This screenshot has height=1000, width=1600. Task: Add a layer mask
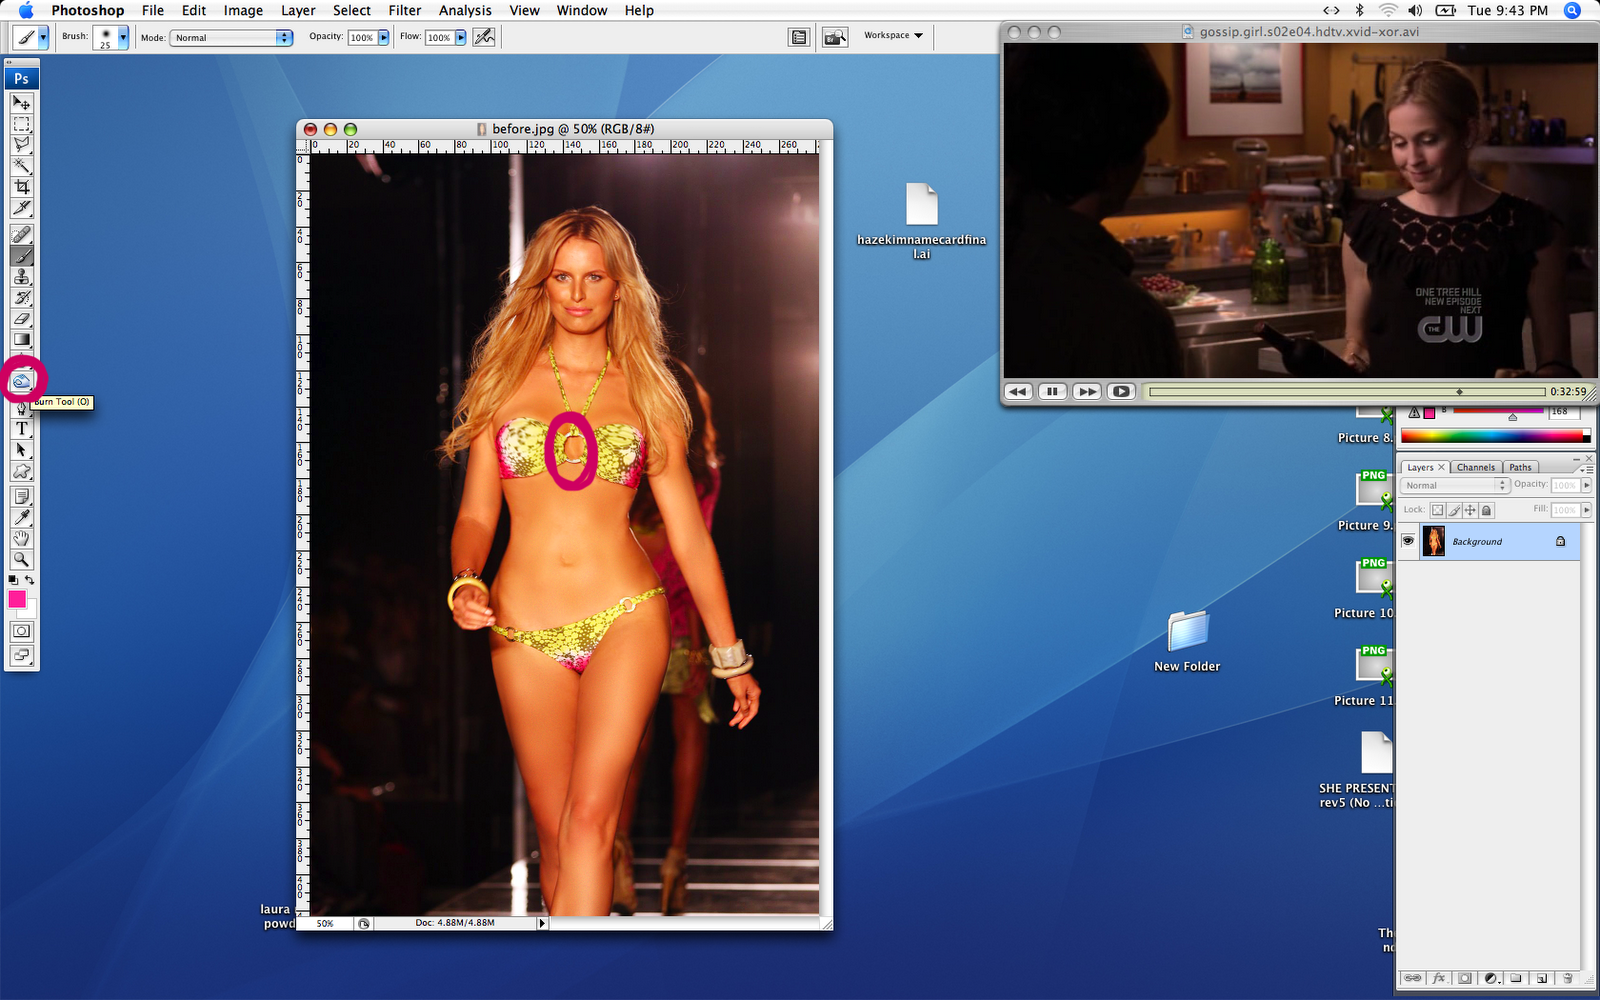point(1465,978)
